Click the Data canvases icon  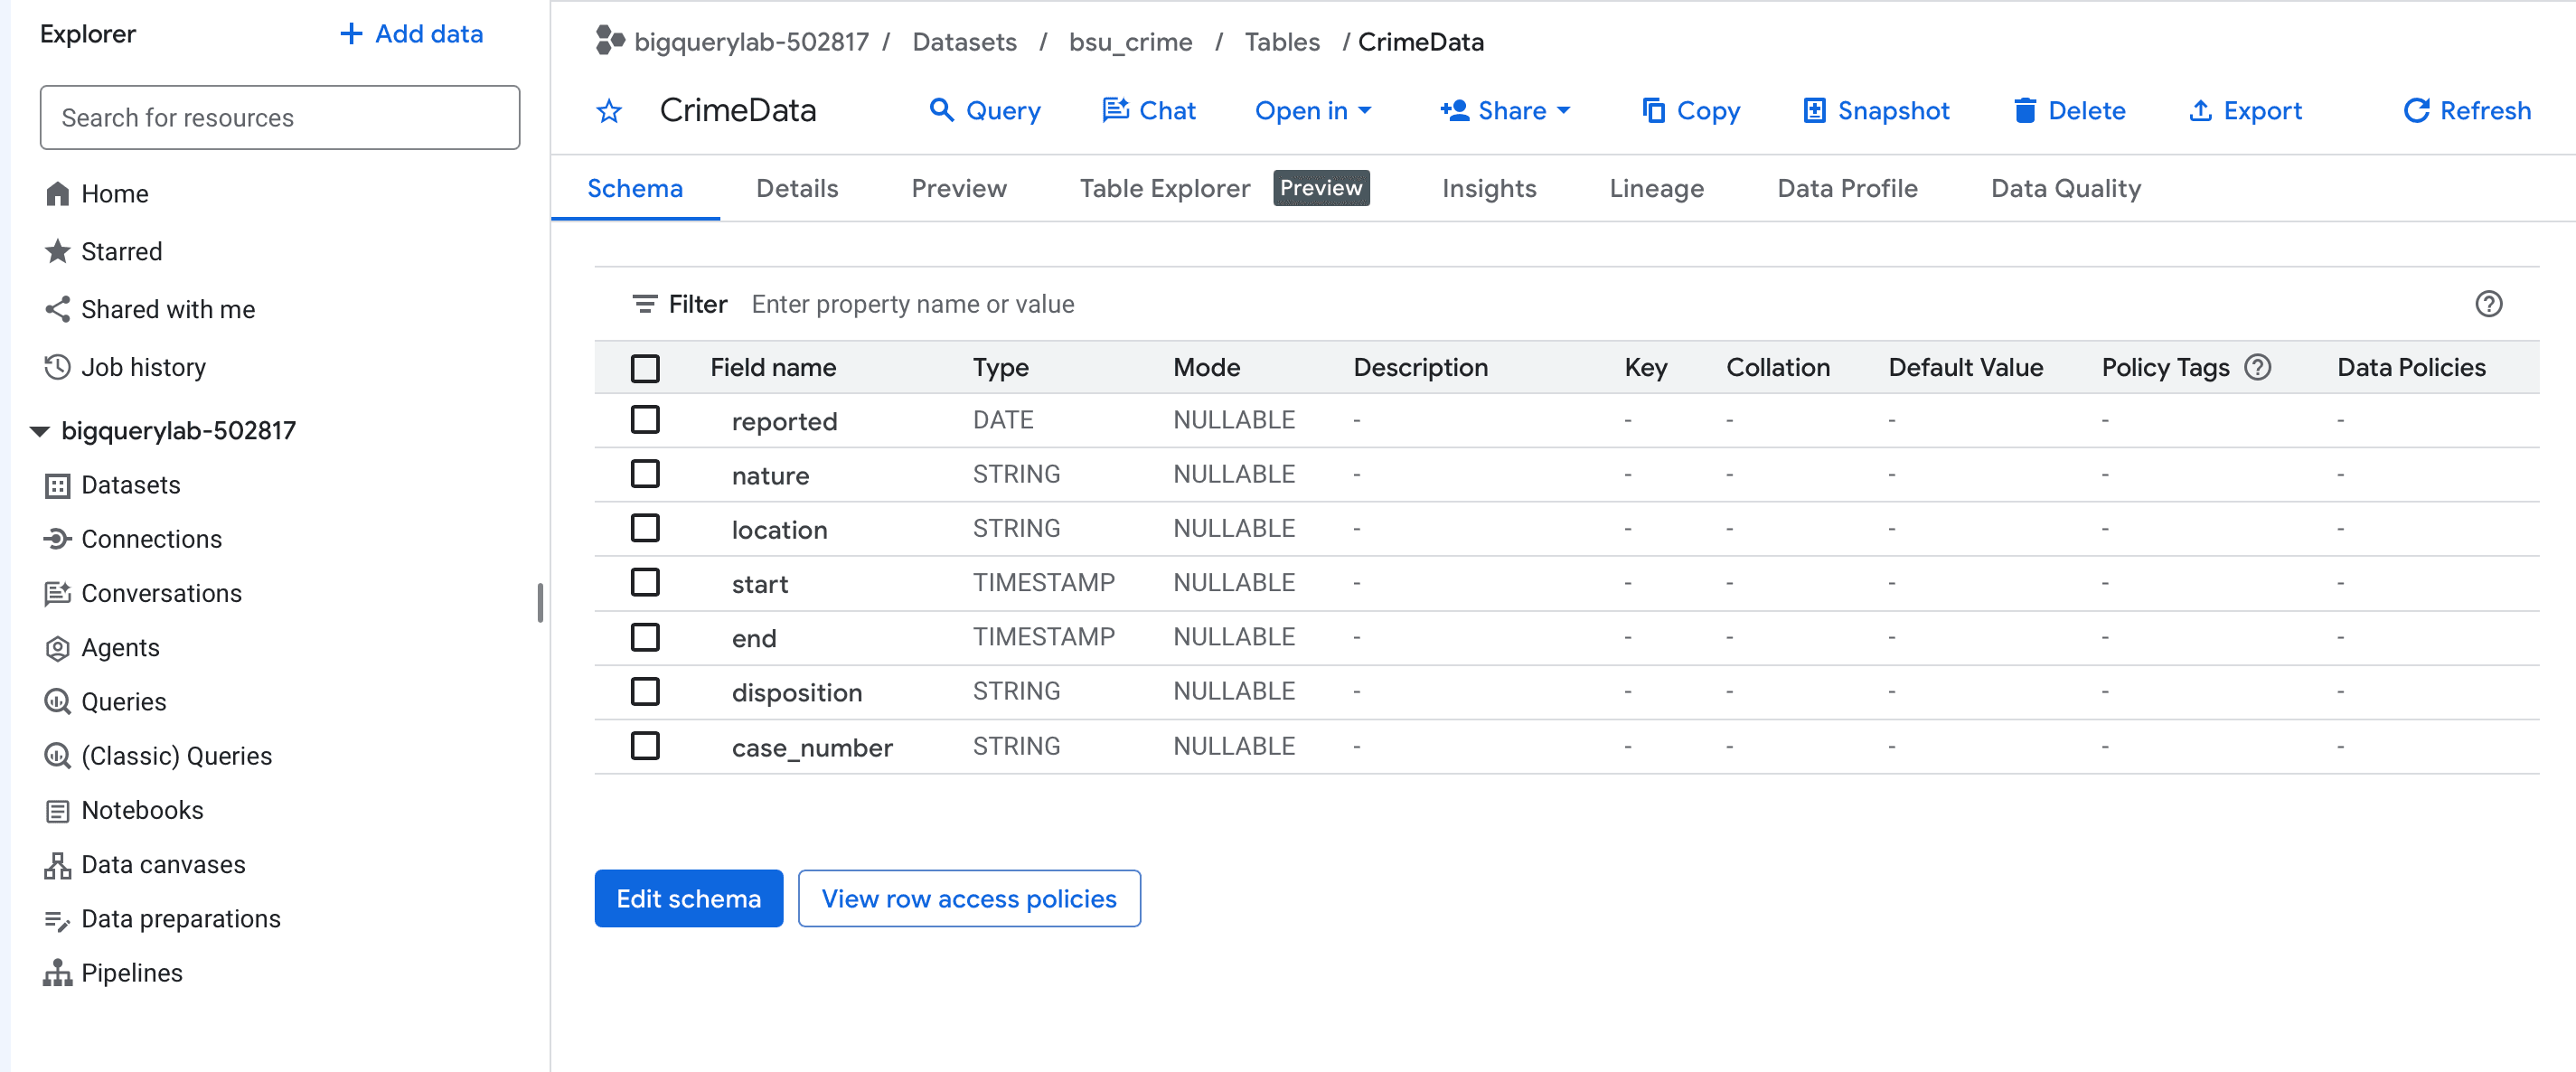coord(58,865)
